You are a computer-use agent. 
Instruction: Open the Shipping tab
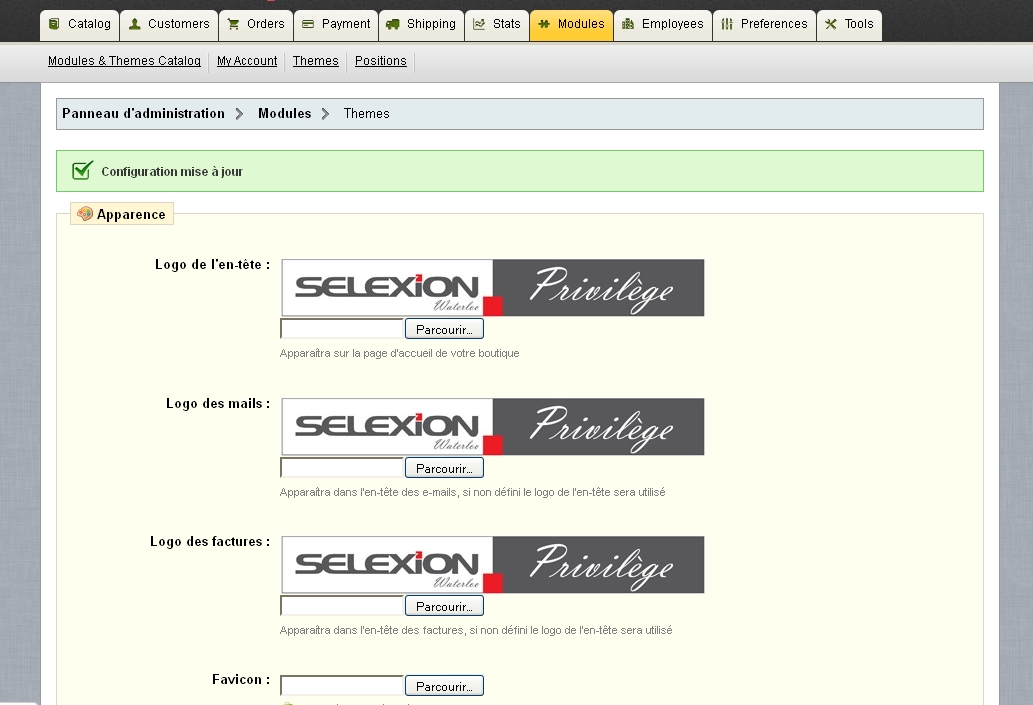point(421,25)
